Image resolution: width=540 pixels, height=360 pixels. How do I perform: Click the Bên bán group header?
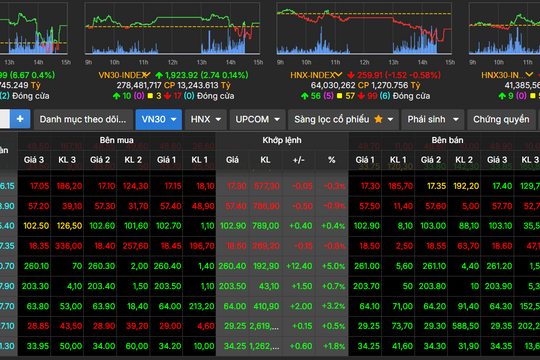[x=447, y=140]
